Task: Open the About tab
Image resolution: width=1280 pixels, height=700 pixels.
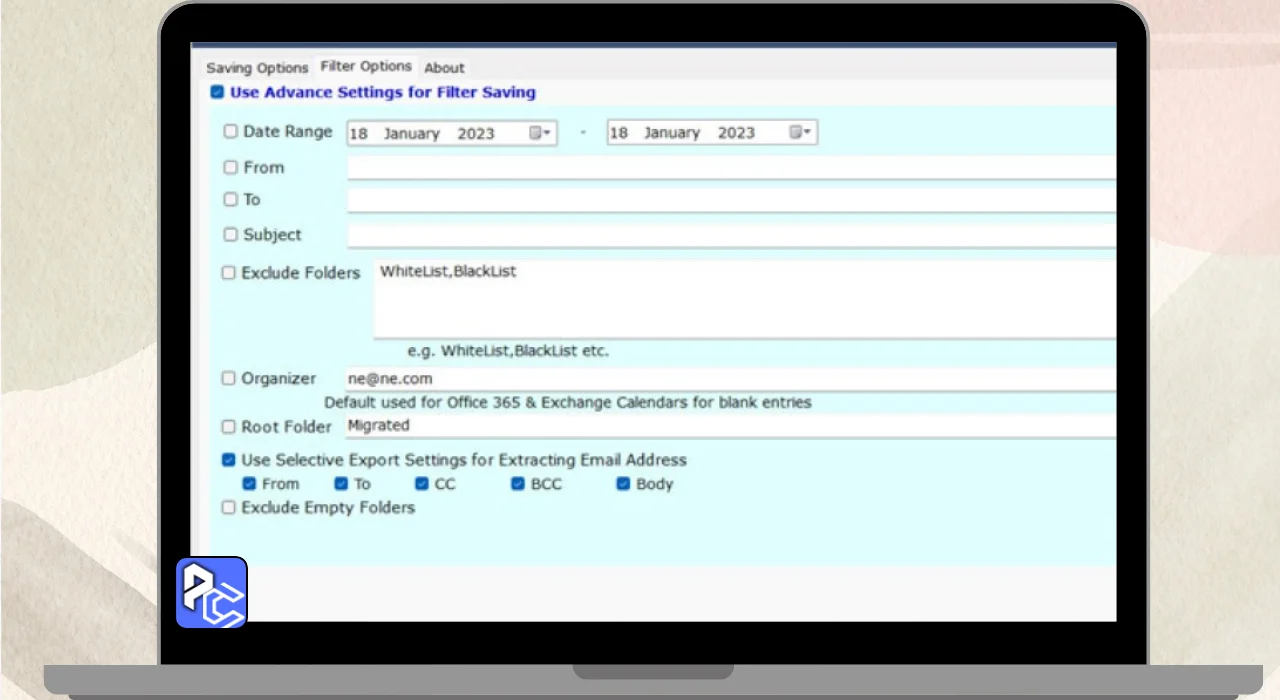Action: point(444,68)
